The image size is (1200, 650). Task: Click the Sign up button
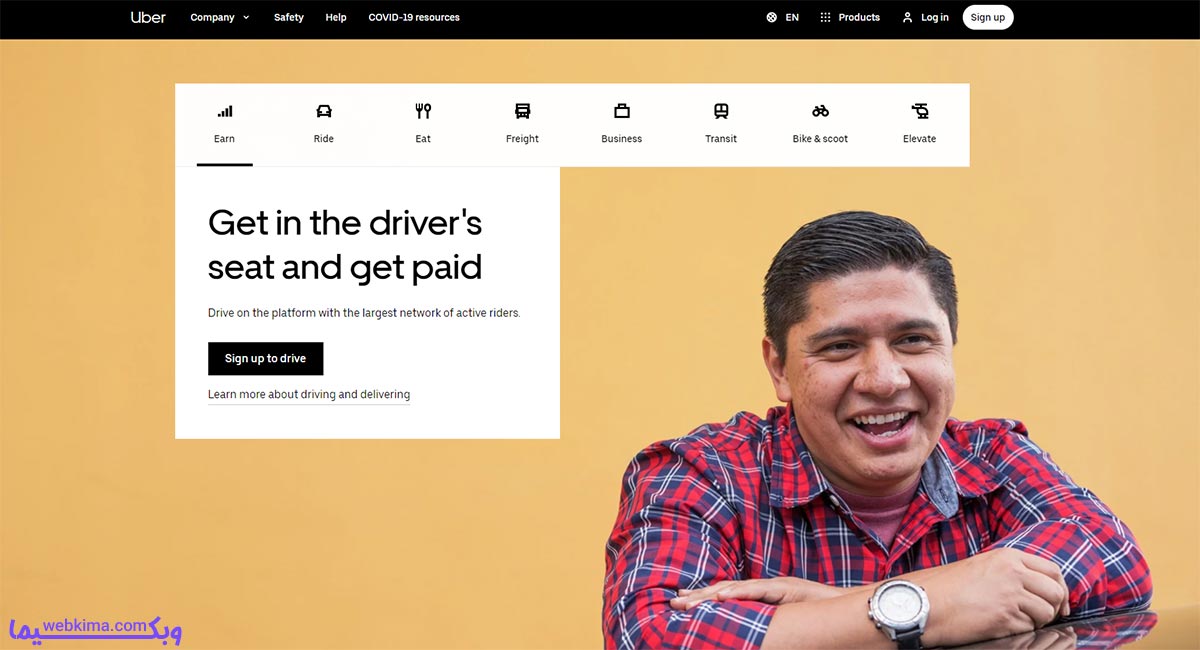tap(988, 18)
